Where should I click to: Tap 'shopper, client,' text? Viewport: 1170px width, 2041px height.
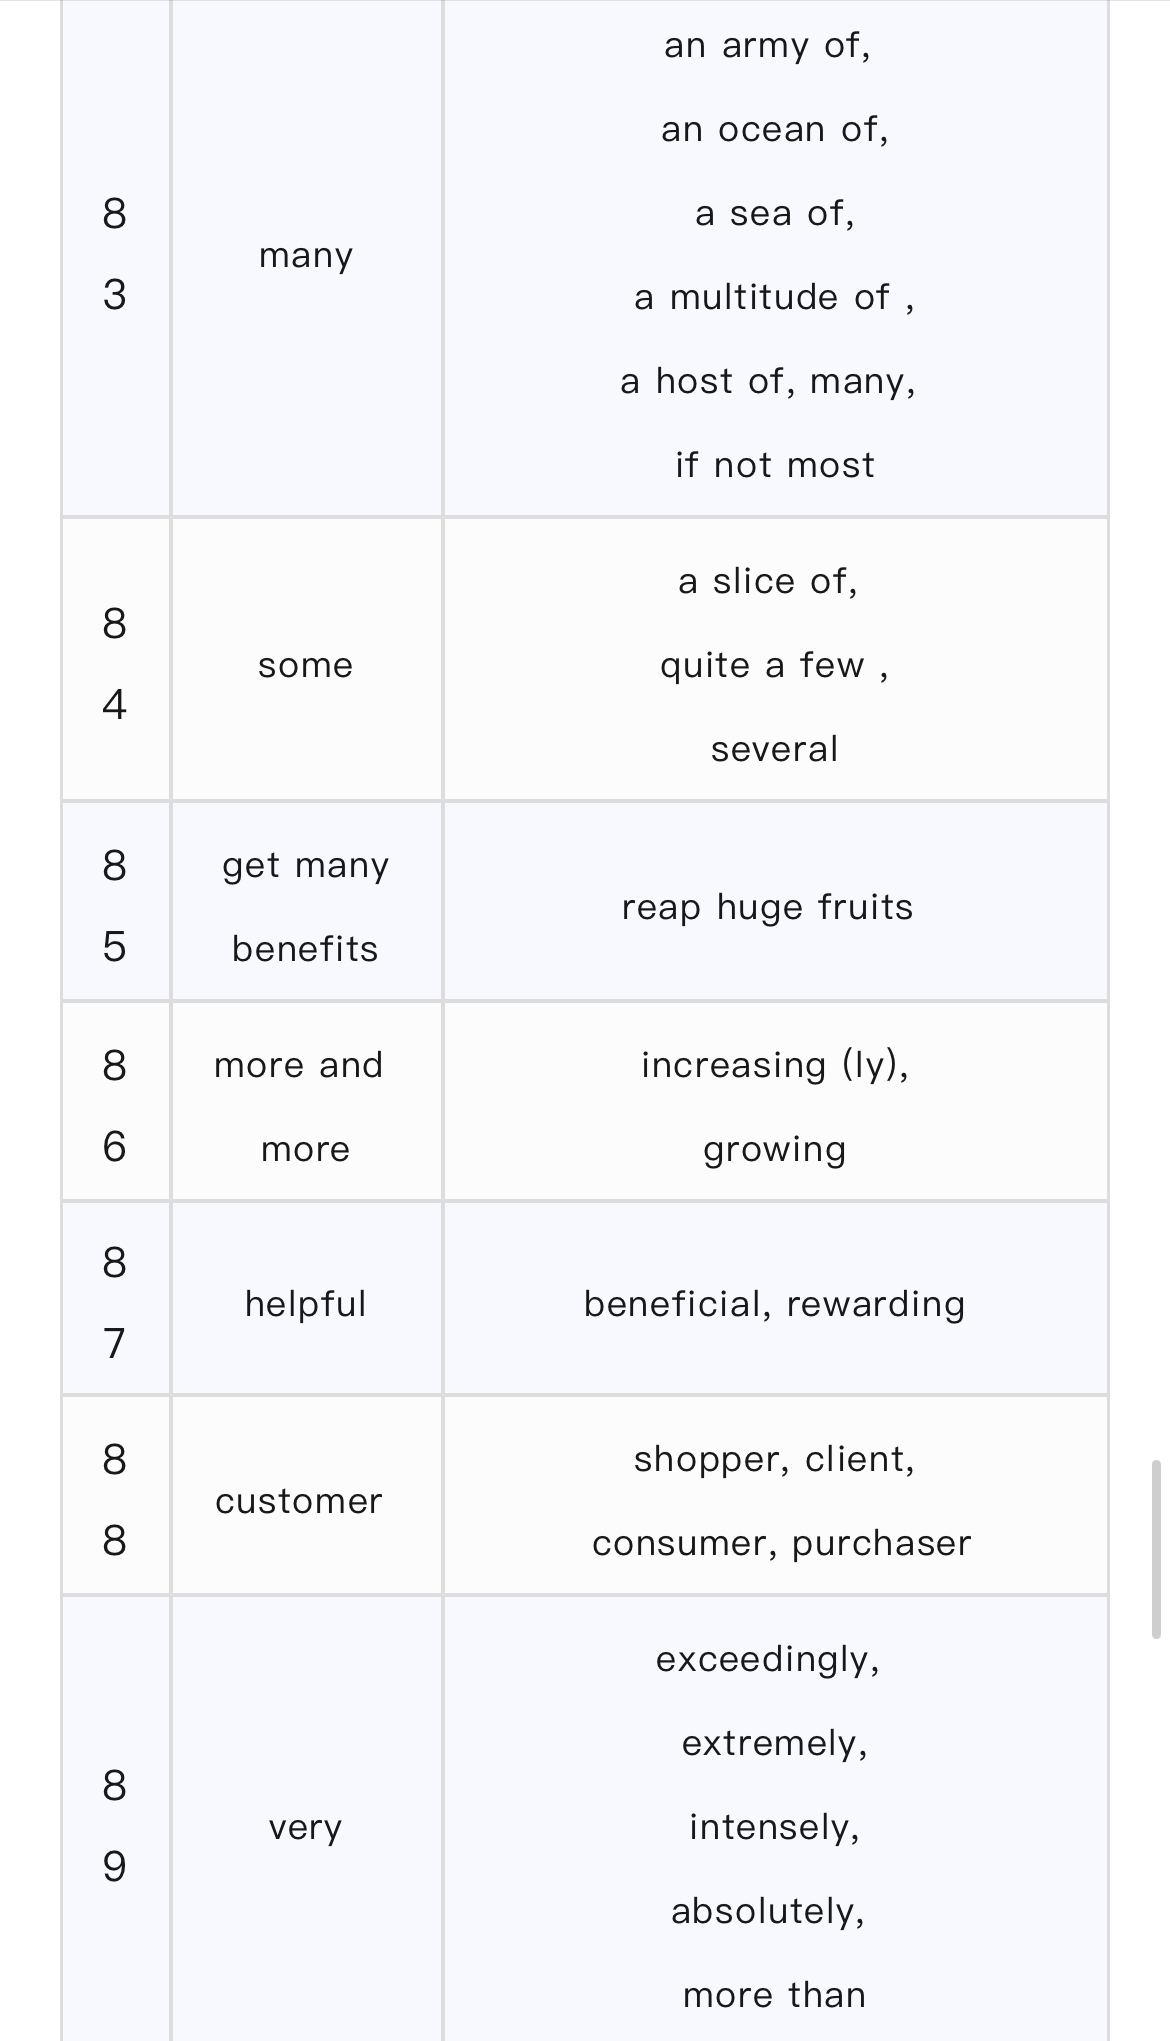coord(775,1460)
